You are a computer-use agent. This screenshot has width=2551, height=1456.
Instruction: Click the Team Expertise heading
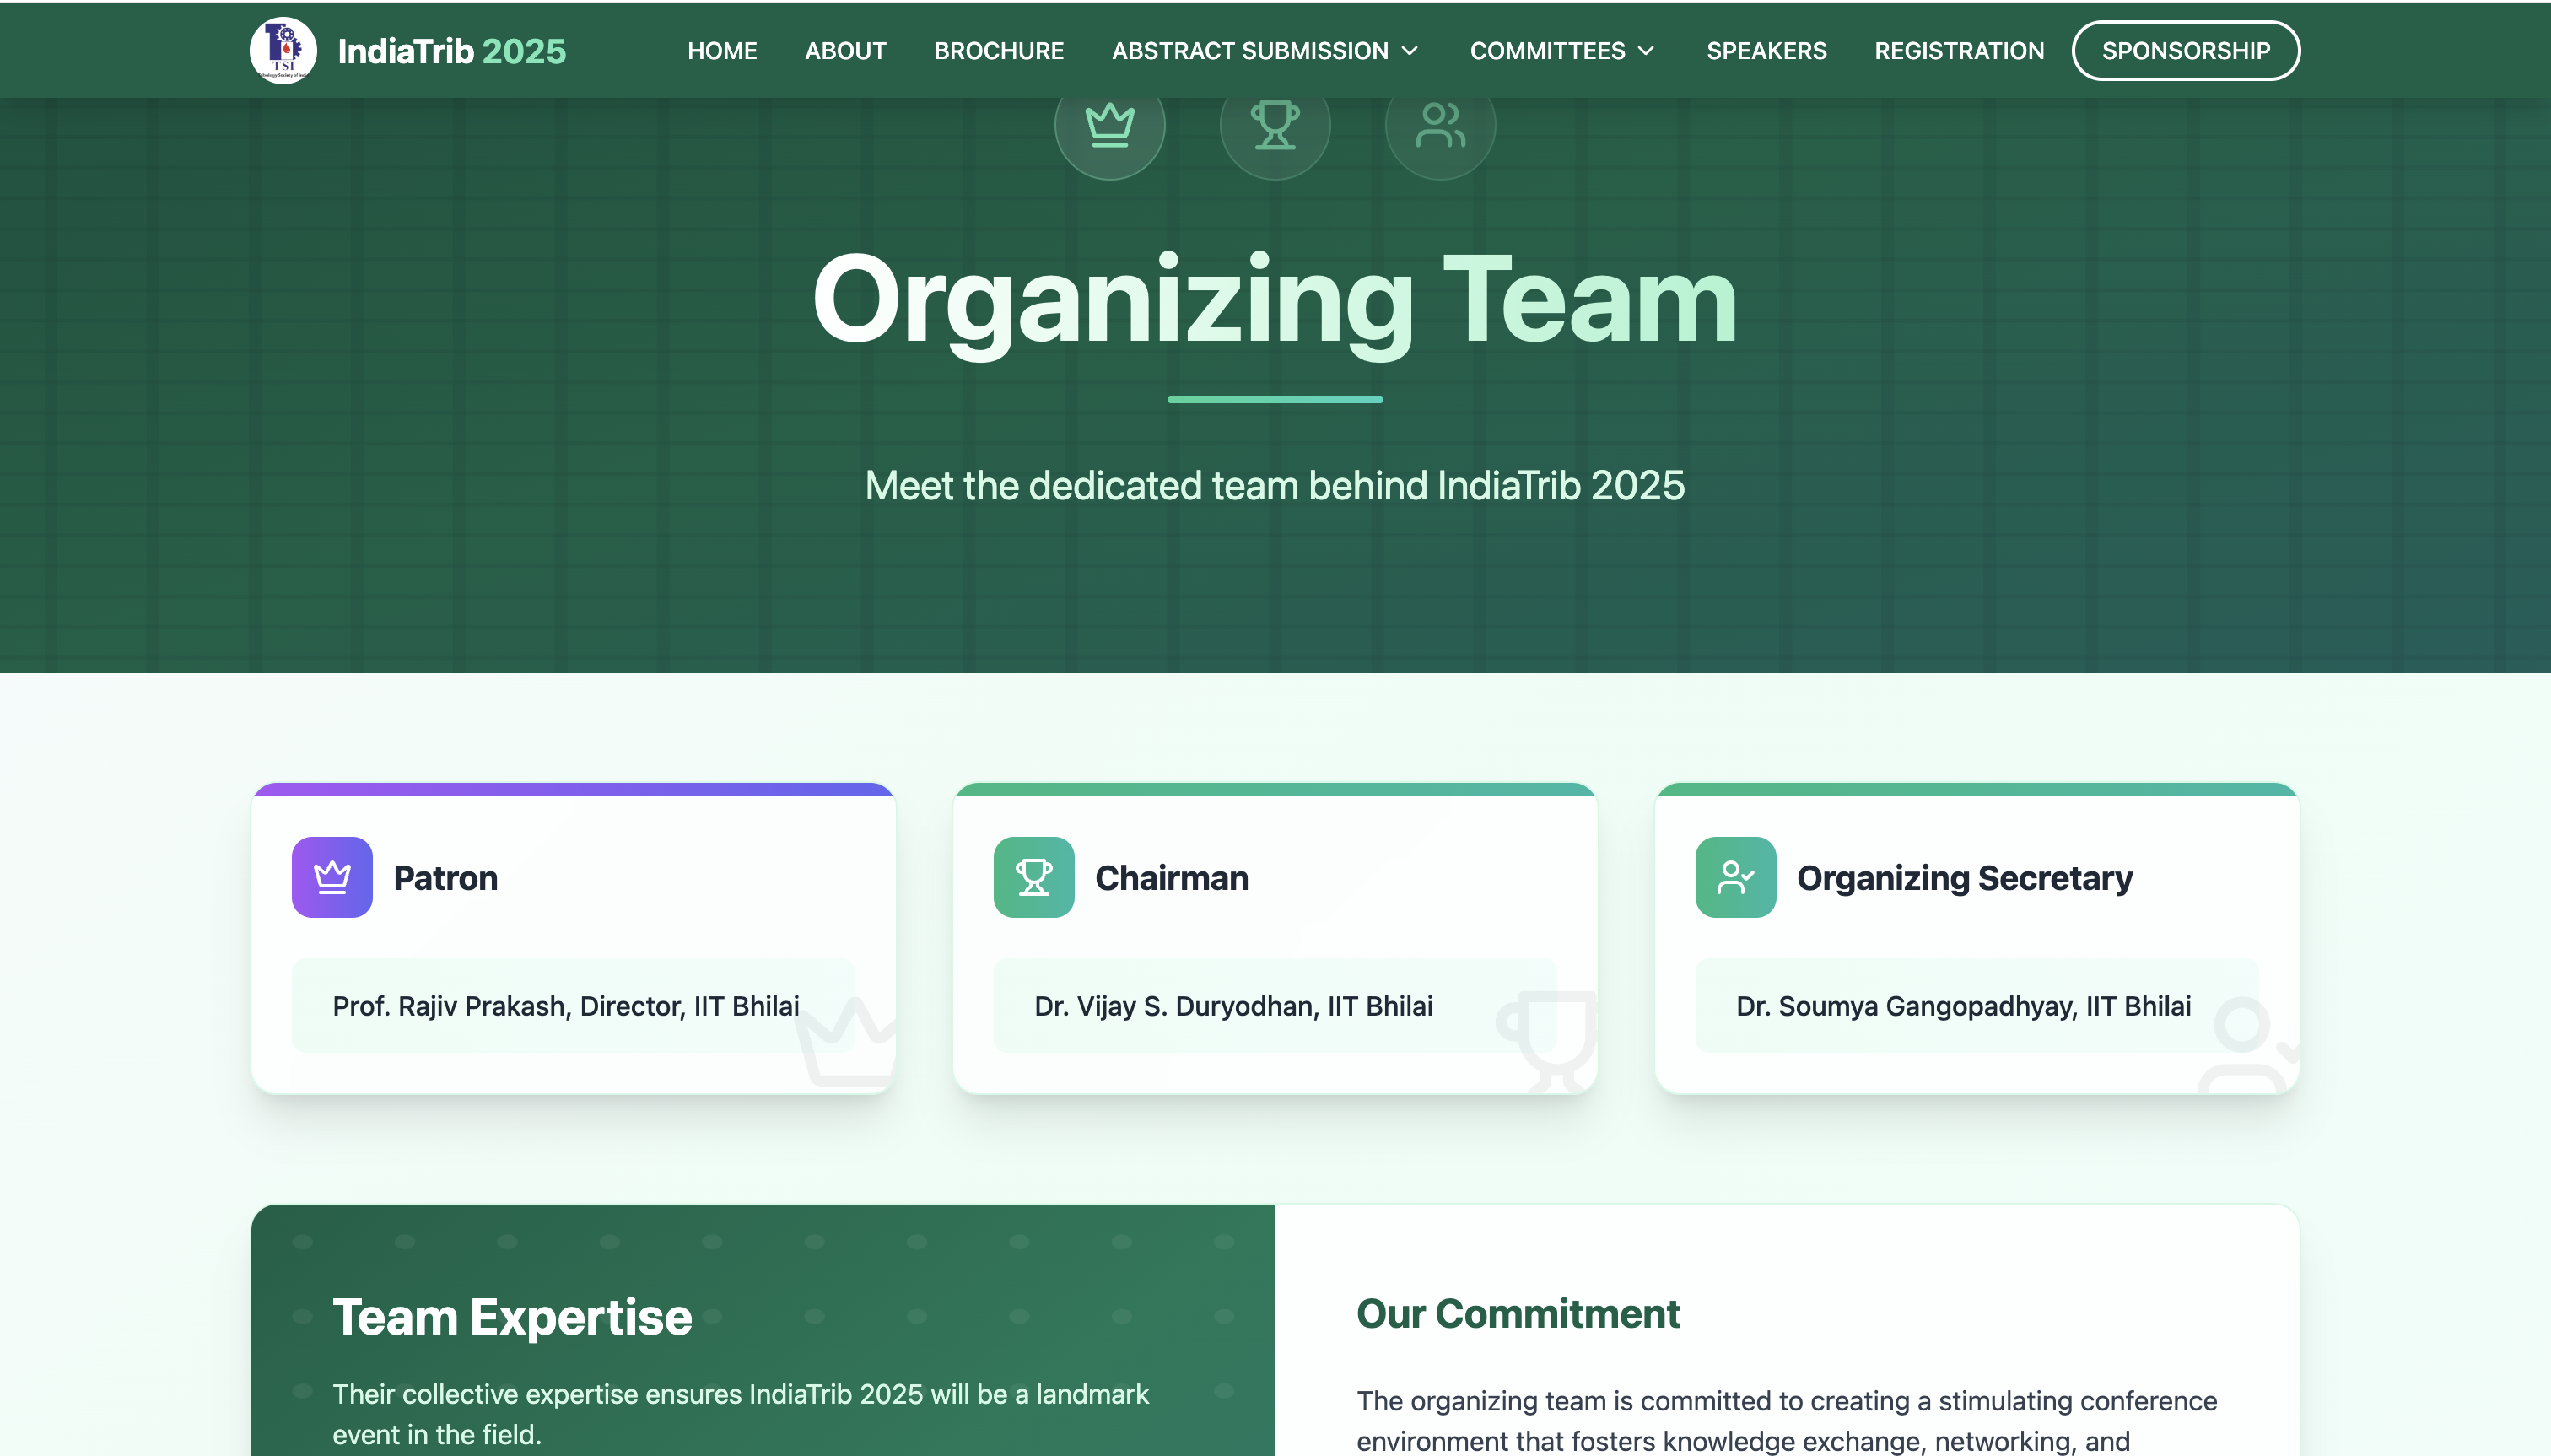(x=512, y=1317)
